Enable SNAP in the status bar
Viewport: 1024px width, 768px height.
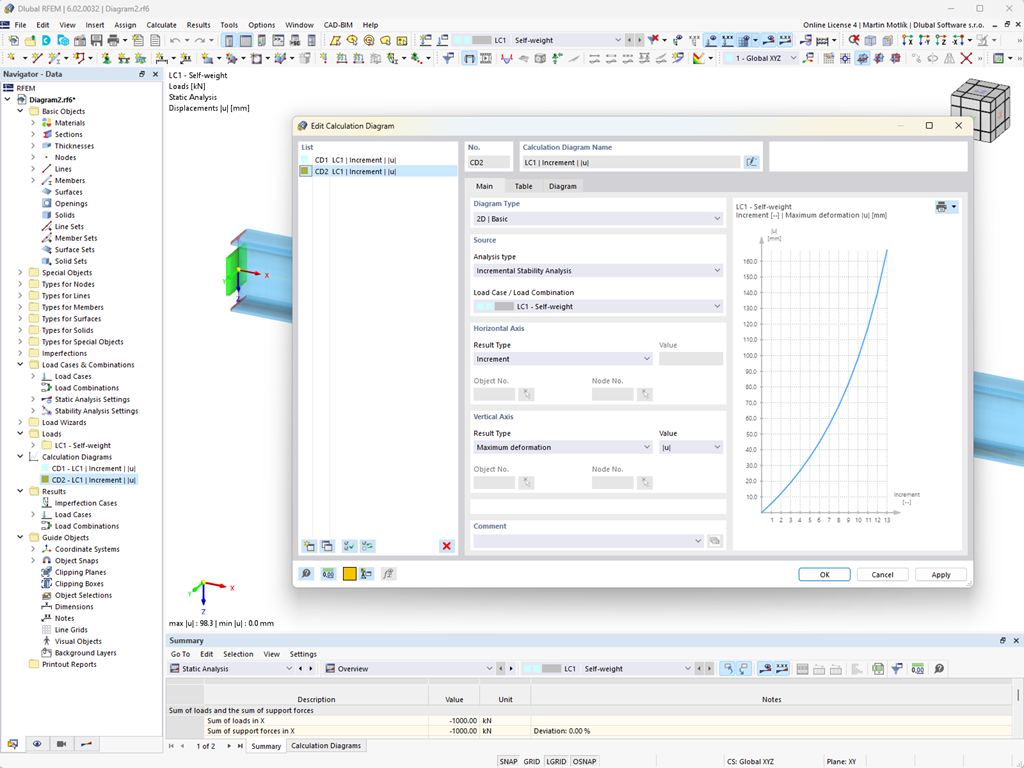click(508, 761)
